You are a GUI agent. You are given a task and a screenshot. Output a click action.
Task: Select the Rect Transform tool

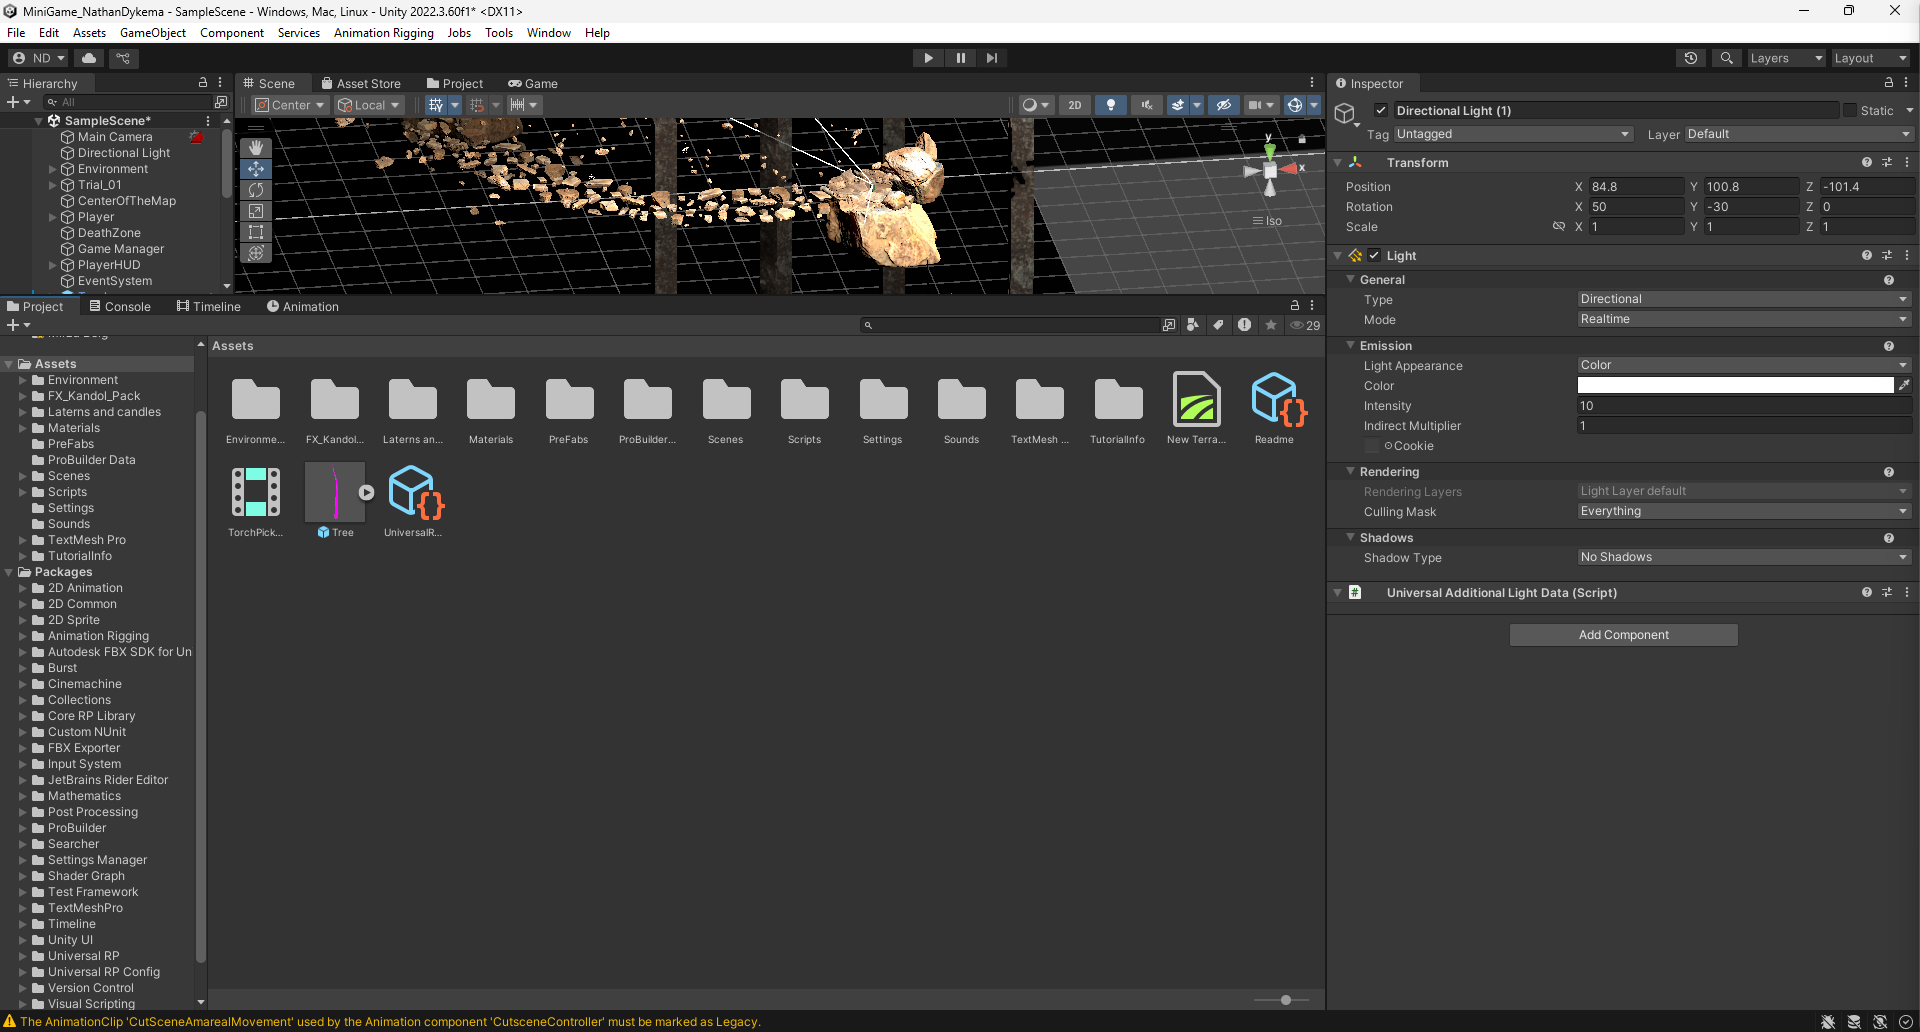pos(256,232)
